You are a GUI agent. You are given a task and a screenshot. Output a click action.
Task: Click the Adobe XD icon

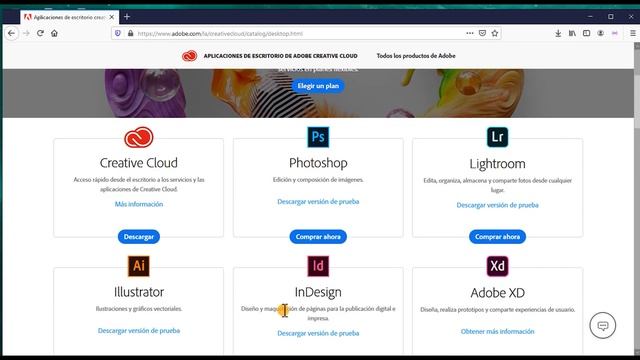click(497, 266)
